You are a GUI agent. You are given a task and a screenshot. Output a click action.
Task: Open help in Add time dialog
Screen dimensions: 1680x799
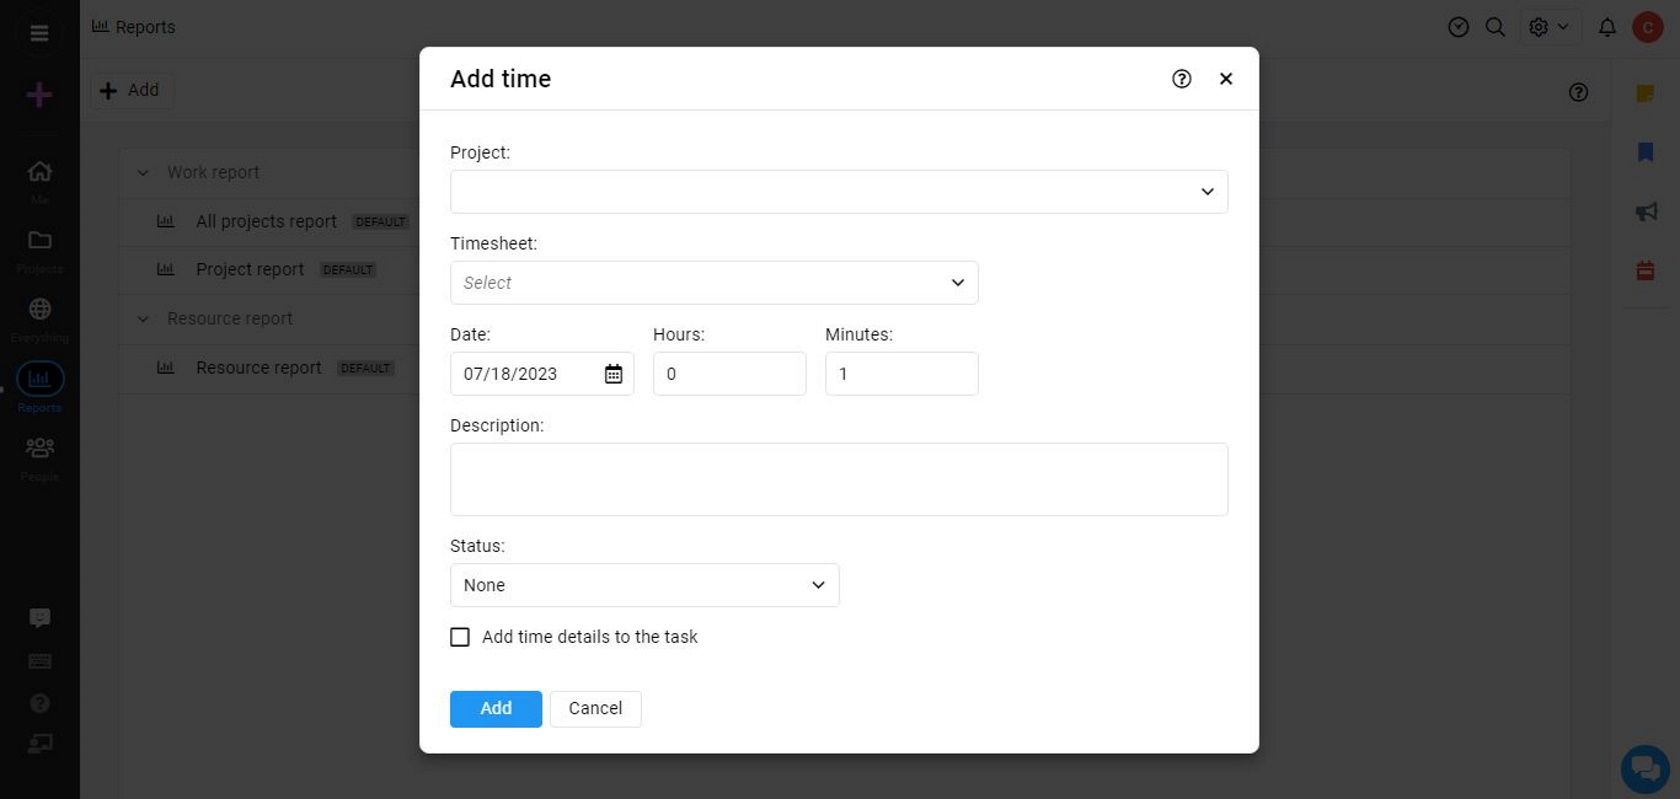[1181, 79]
